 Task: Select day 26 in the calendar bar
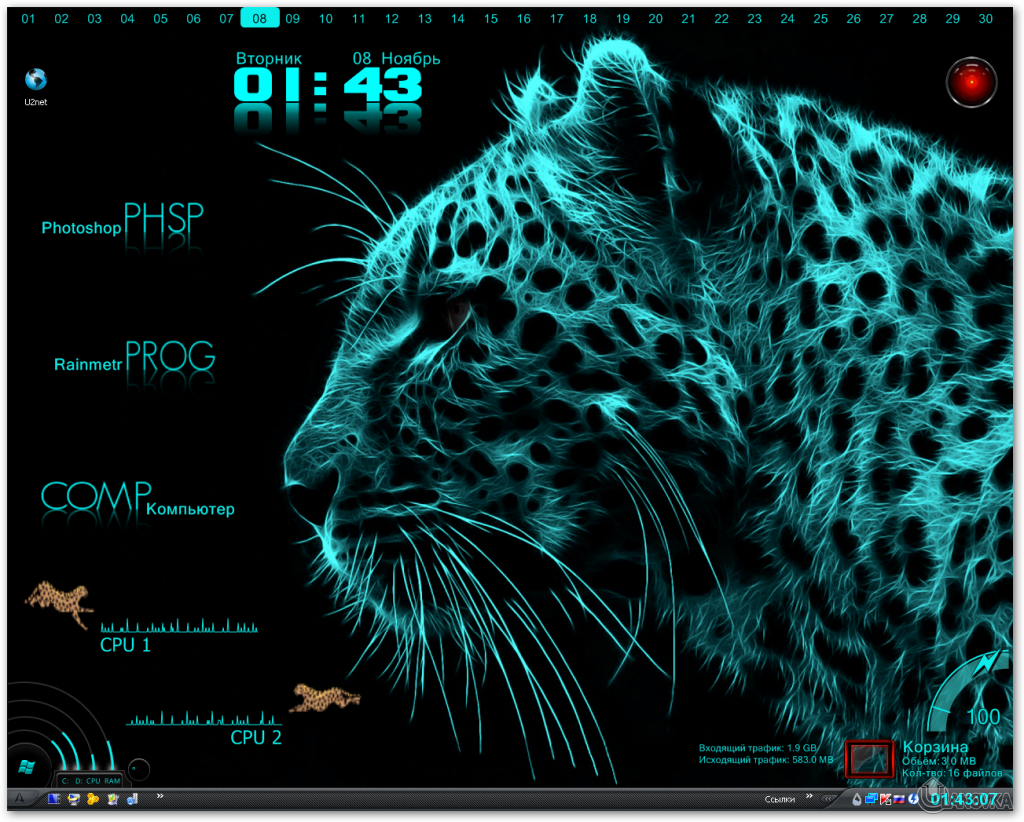(x=854, y=19)
